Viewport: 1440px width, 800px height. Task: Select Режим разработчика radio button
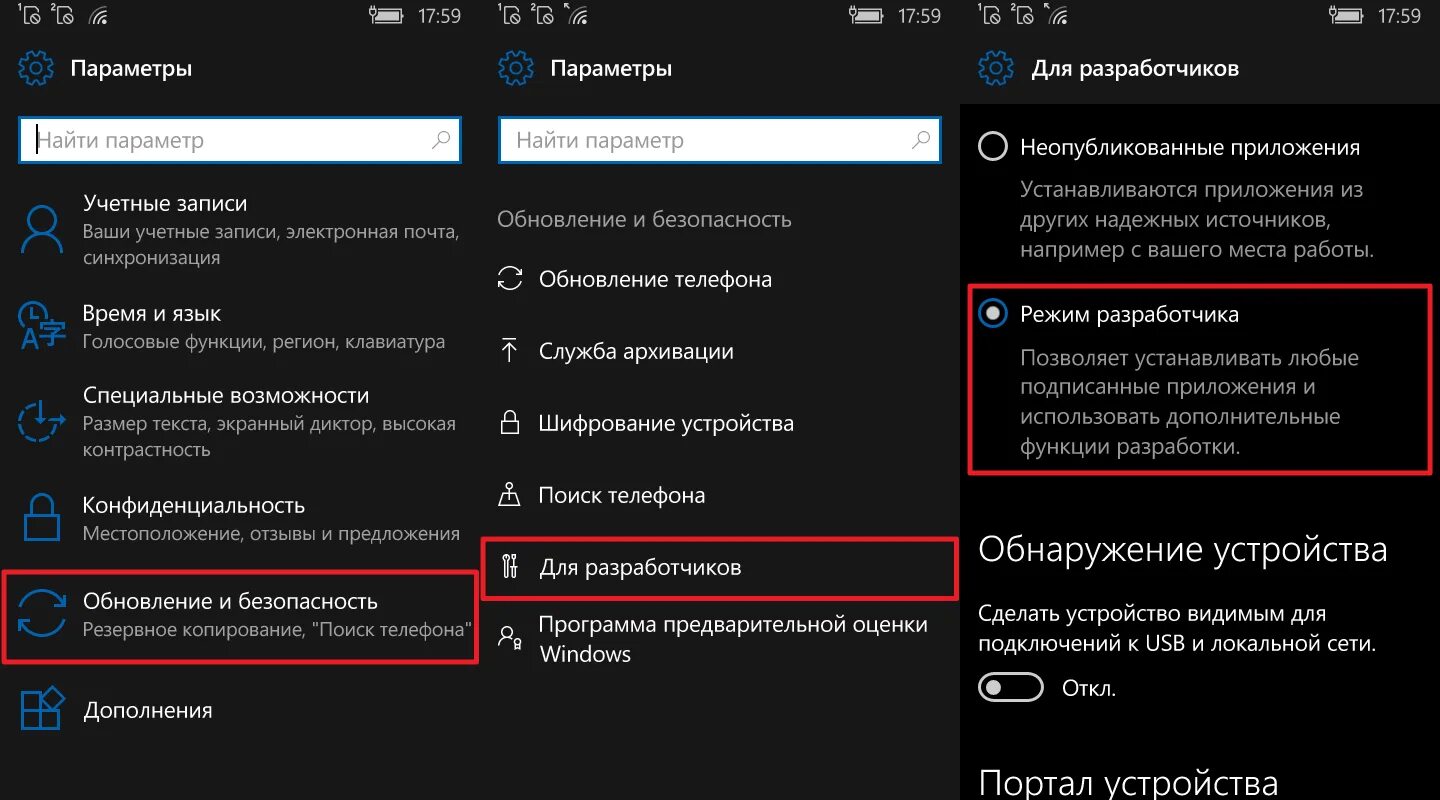coord(992,314)
